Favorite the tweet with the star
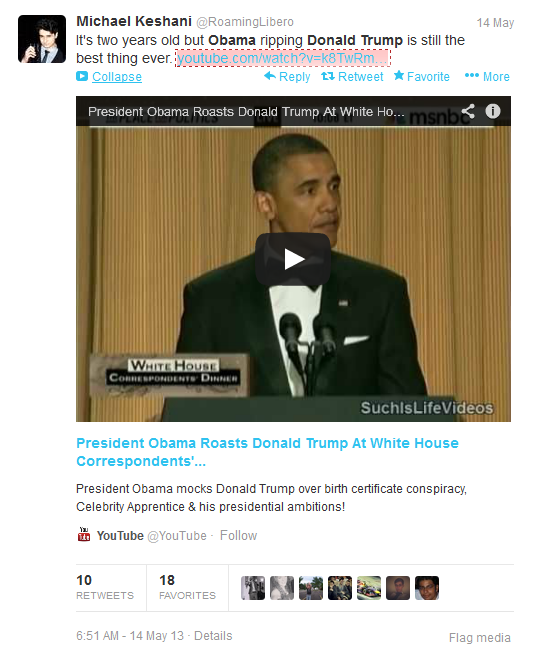This screenshot has height=654, width=541. pos(422,77)
